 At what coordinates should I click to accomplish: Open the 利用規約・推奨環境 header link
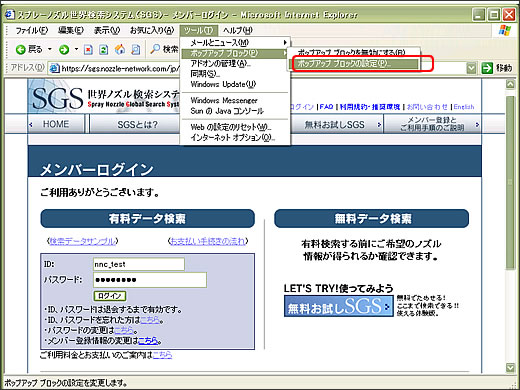[x=370, y=107]
